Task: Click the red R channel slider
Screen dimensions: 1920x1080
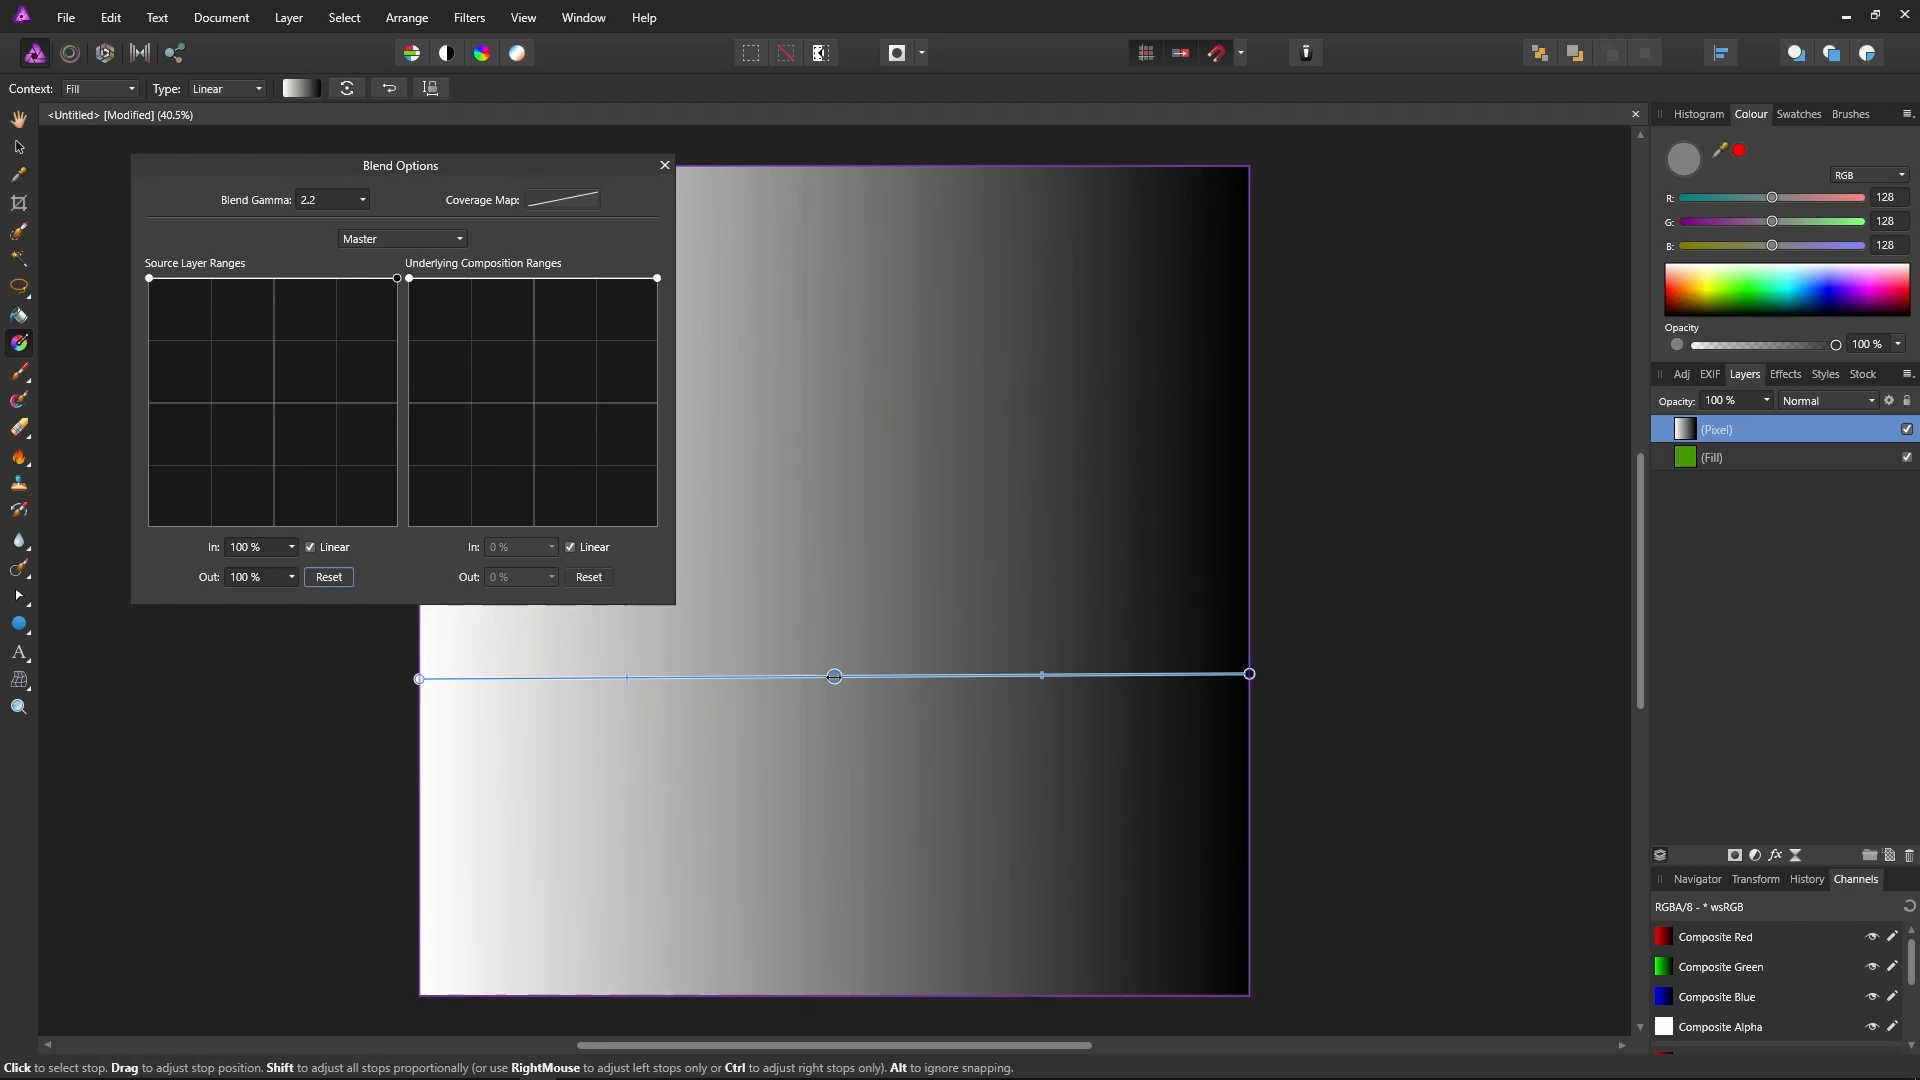Action: point(1771,198)
